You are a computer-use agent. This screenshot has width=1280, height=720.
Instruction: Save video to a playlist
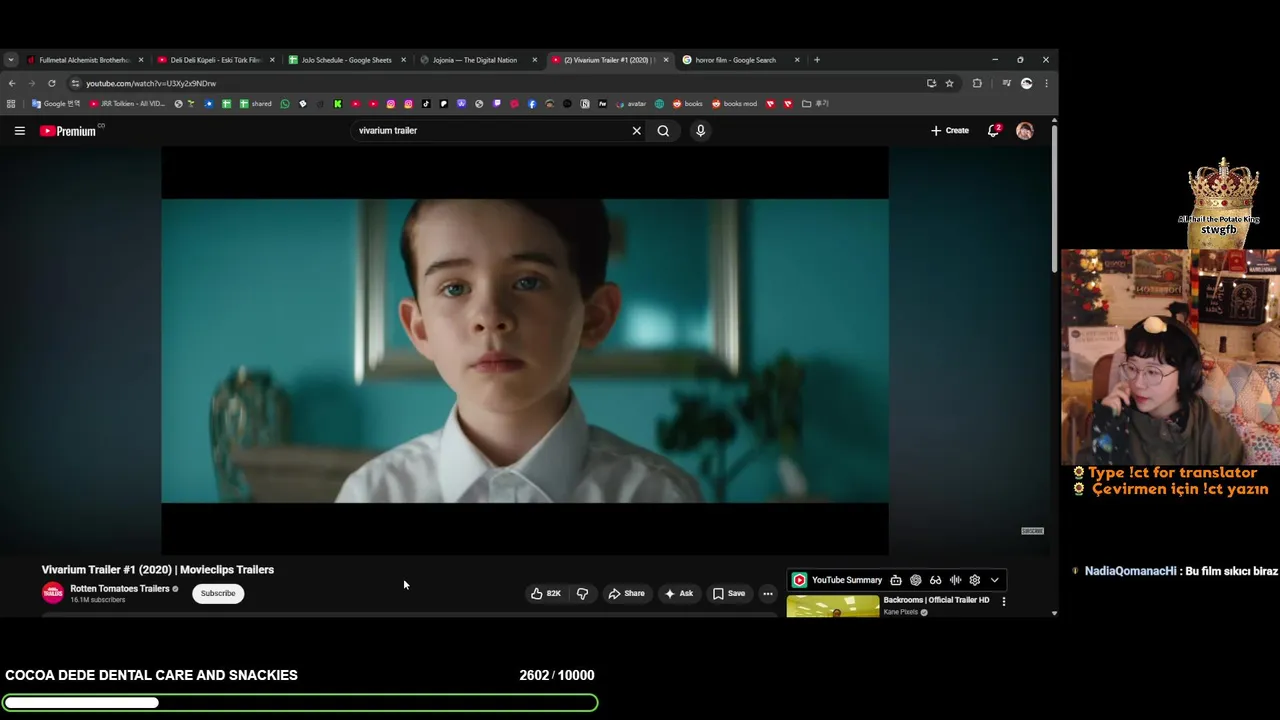[729, 593]
